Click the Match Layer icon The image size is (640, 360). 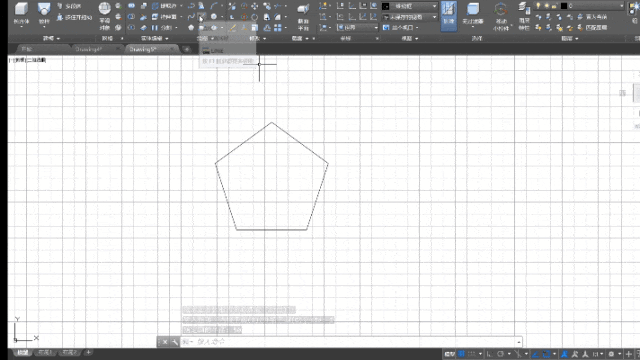580,27
